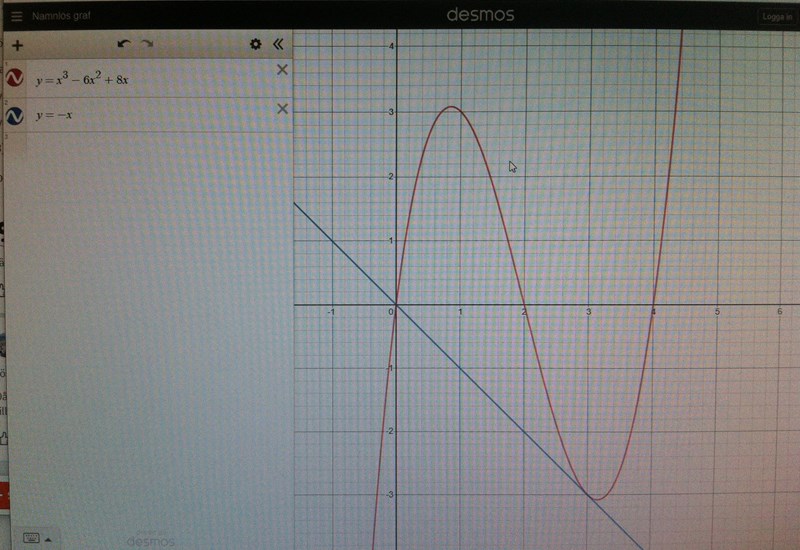Undo the last action with the undo arrow
Viewport: 800px width, 550px height.
(124, 44)
